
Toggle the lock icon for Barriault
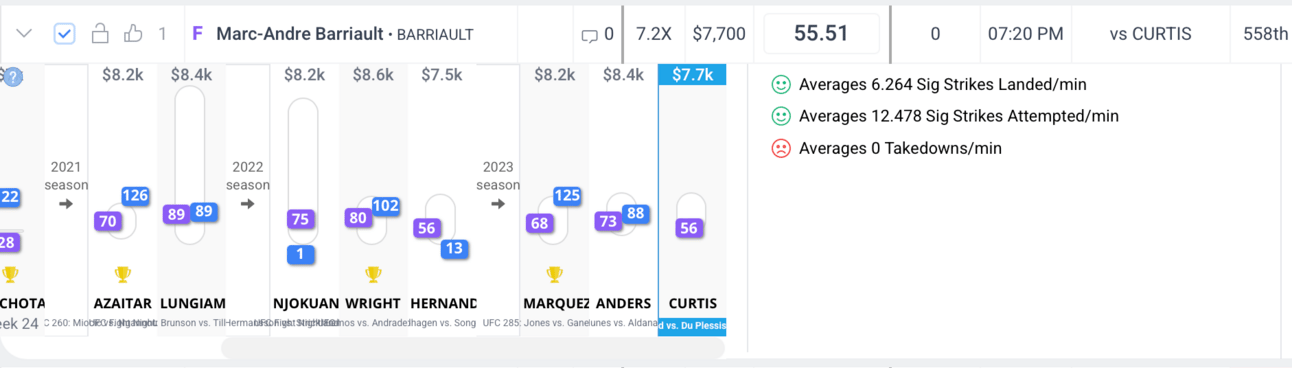point(100,34)
